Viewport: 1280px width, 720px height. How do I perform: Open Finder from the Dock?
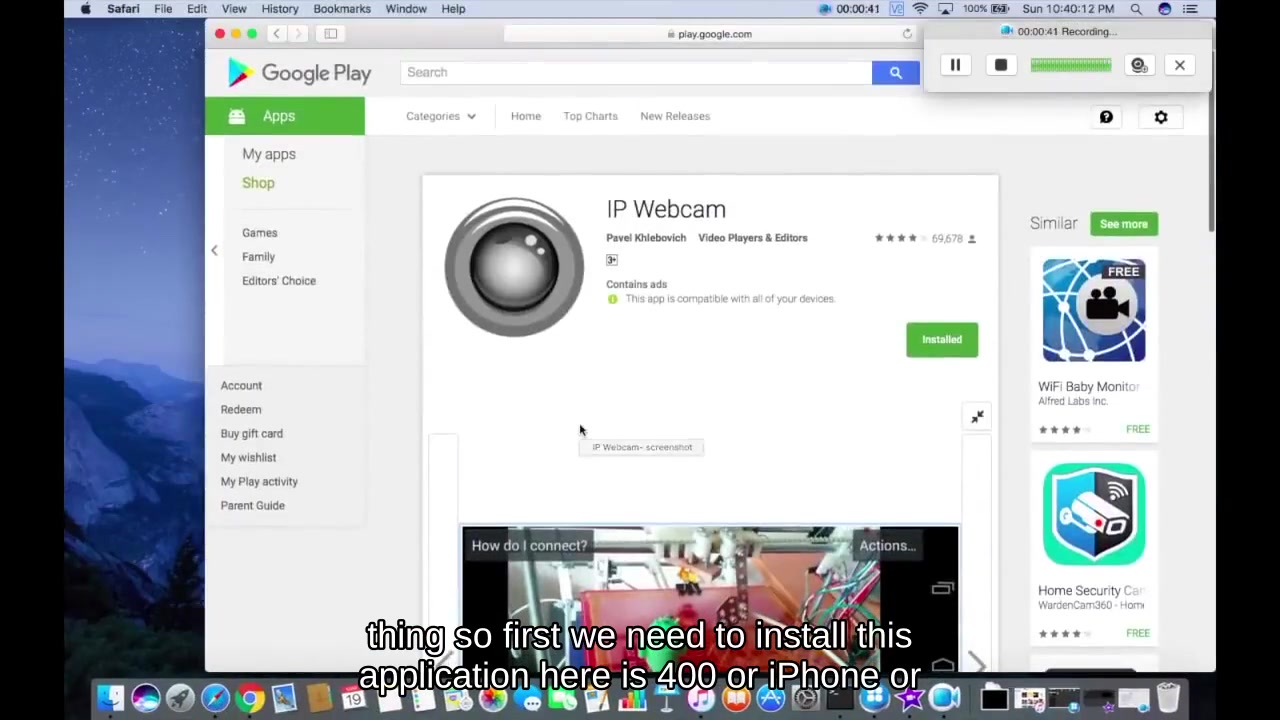tap(110, 697)
